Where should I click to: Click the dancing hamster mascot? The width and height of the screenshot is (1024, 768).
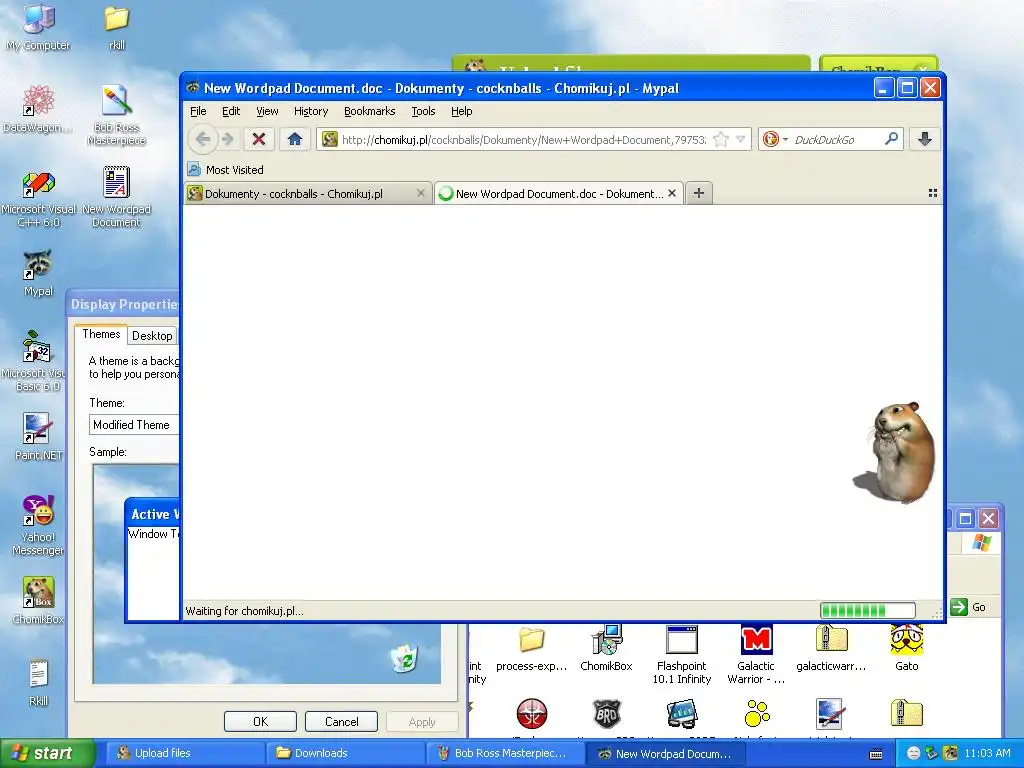click(x=896, y=452)
